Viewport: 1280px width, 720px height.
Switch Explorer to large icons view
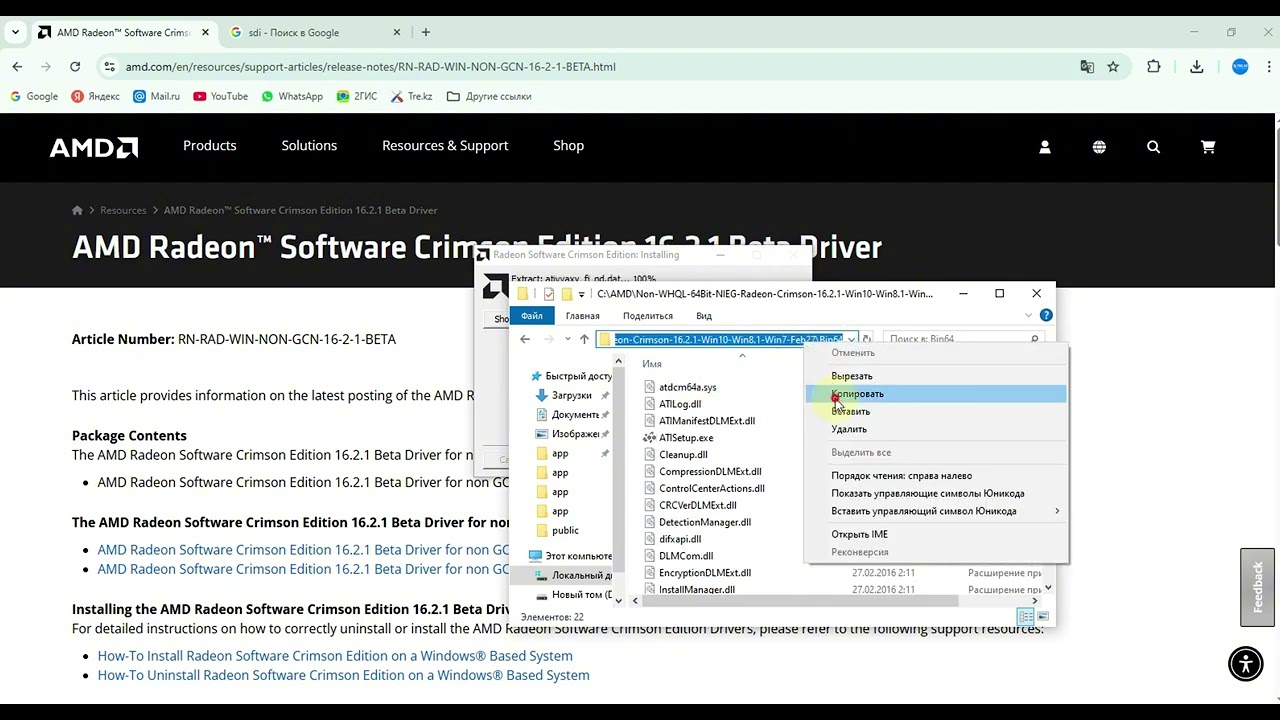point(1043,616)
